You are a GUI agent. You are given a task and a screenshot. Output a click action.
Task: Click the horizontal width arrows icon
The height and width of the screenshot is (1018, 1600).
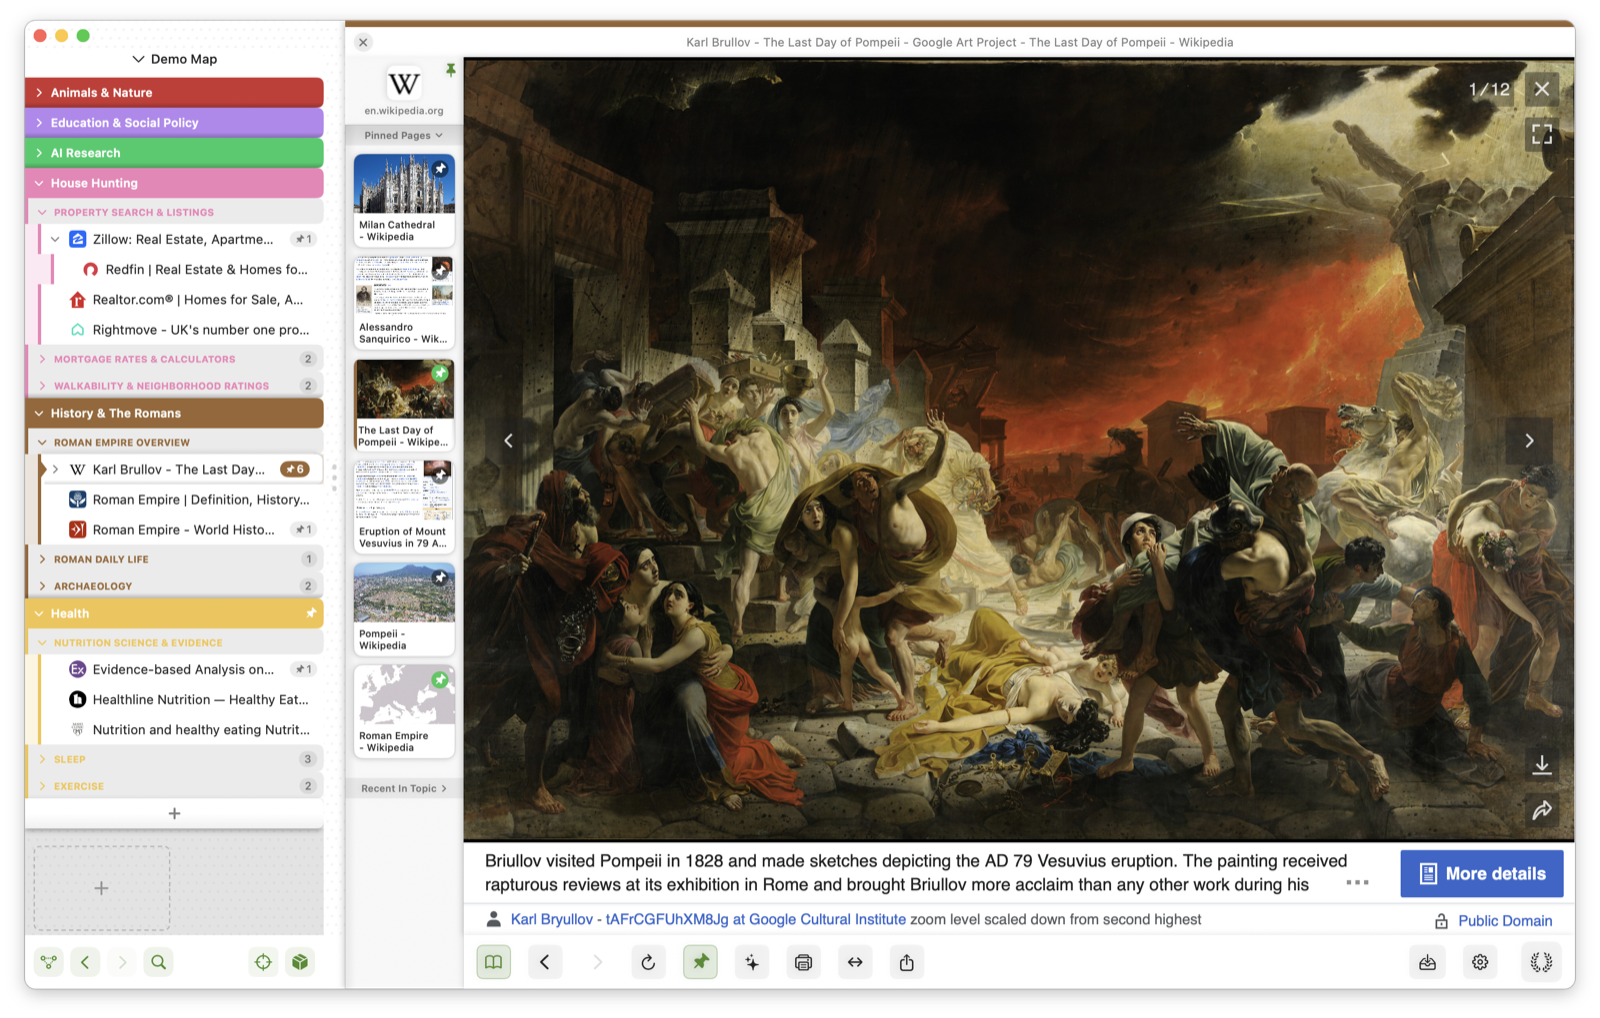pos(855,962)
